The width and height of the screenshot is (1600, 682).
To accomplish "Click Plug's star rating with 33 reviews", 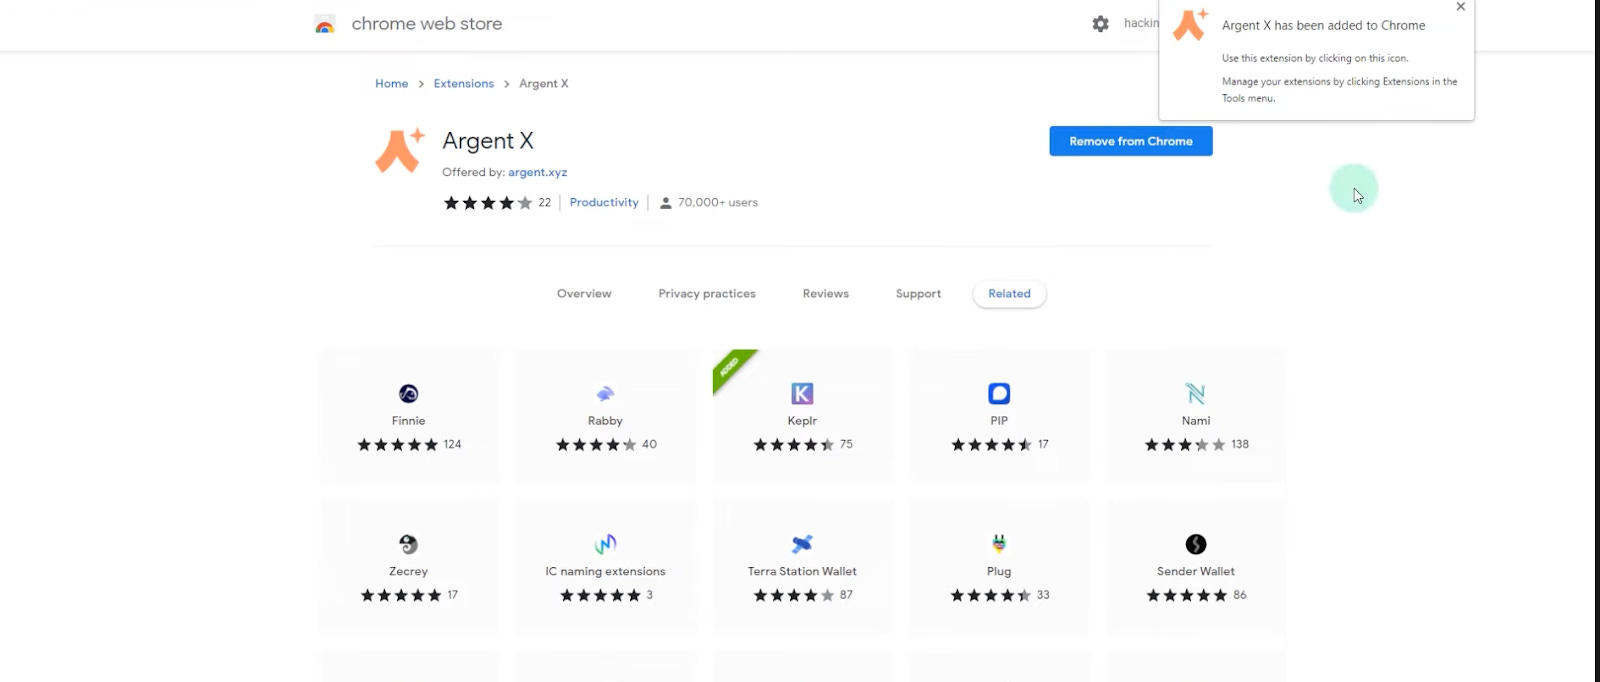I will 991,595.
